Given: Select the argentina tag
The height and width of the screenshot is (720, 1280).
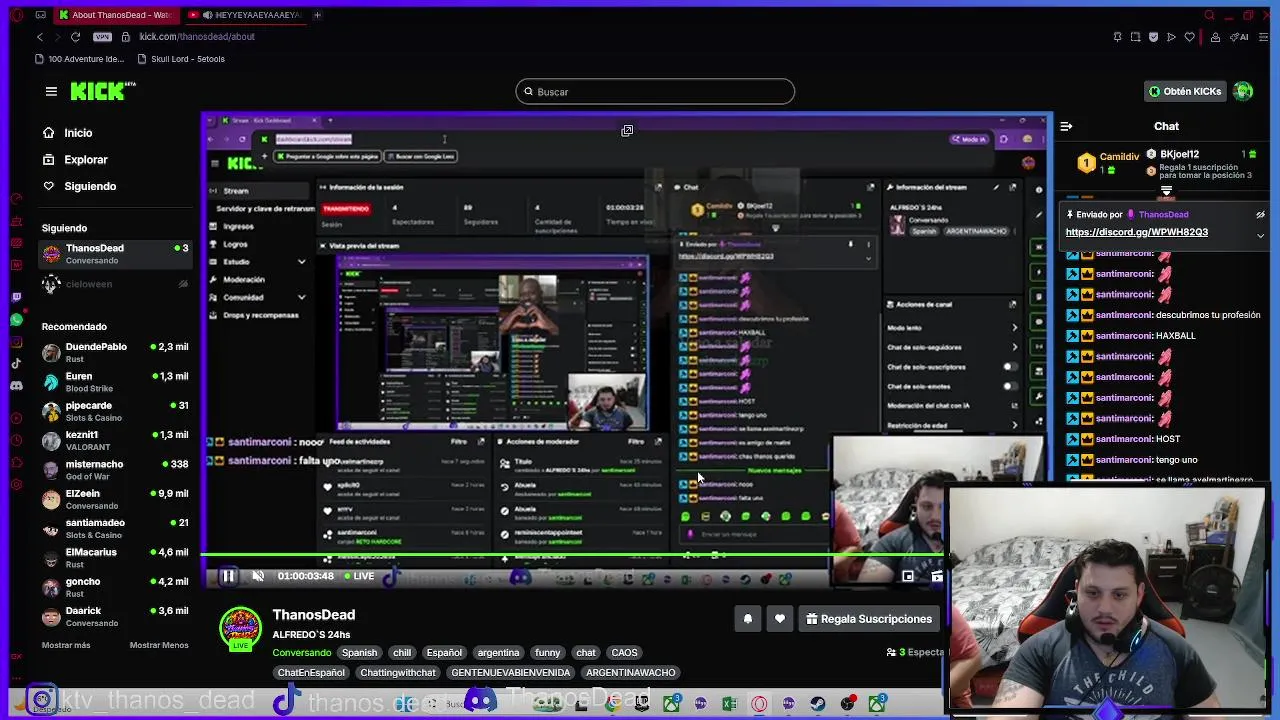Looking at the screenshot, I should [498, 653].
